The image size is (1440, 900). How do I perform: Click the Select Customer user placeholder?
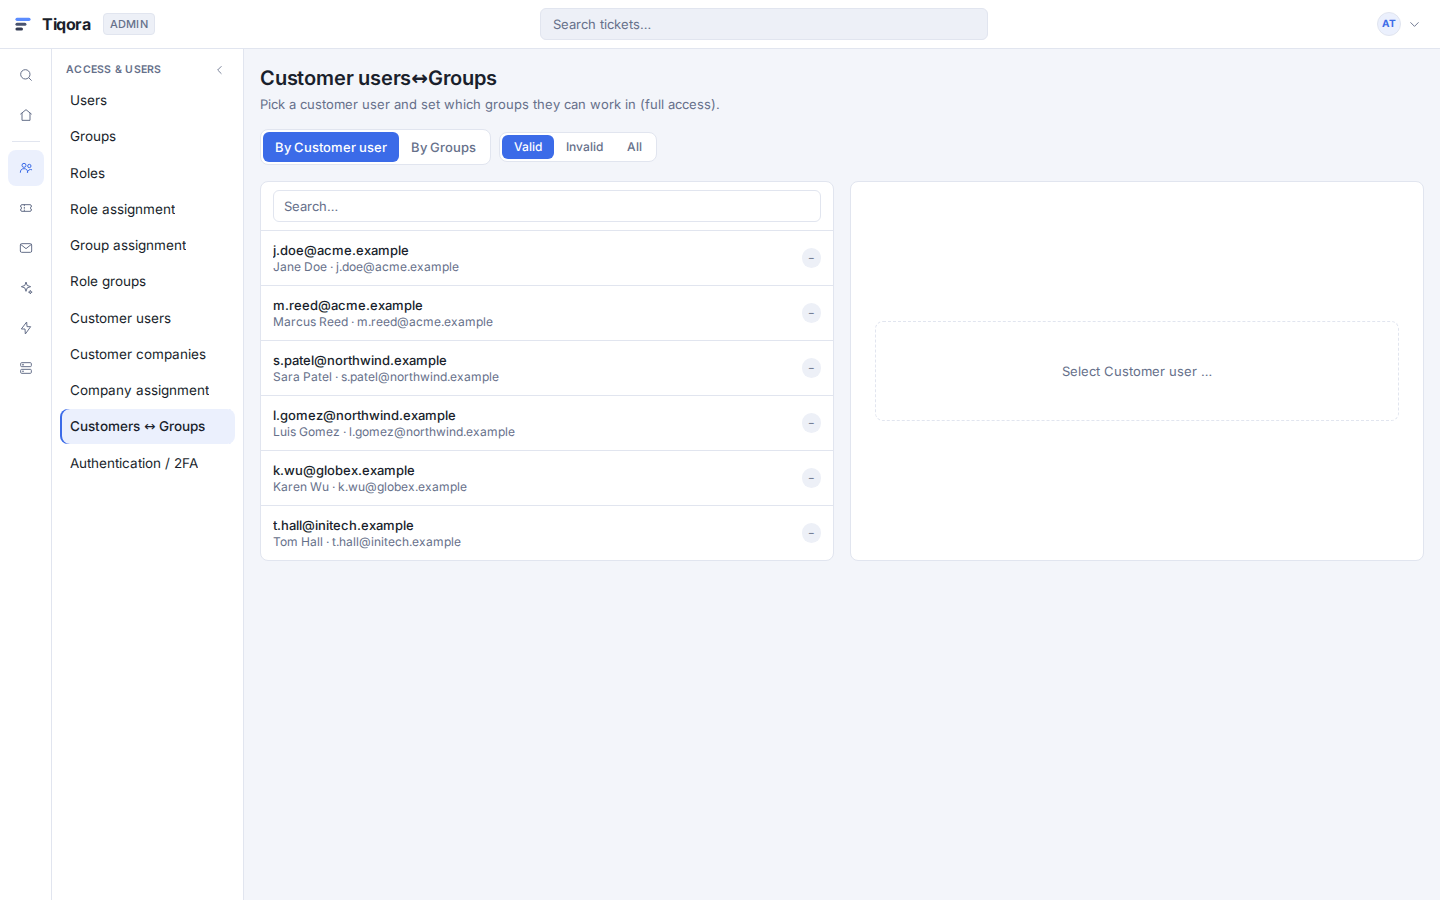pos(1137,371)
